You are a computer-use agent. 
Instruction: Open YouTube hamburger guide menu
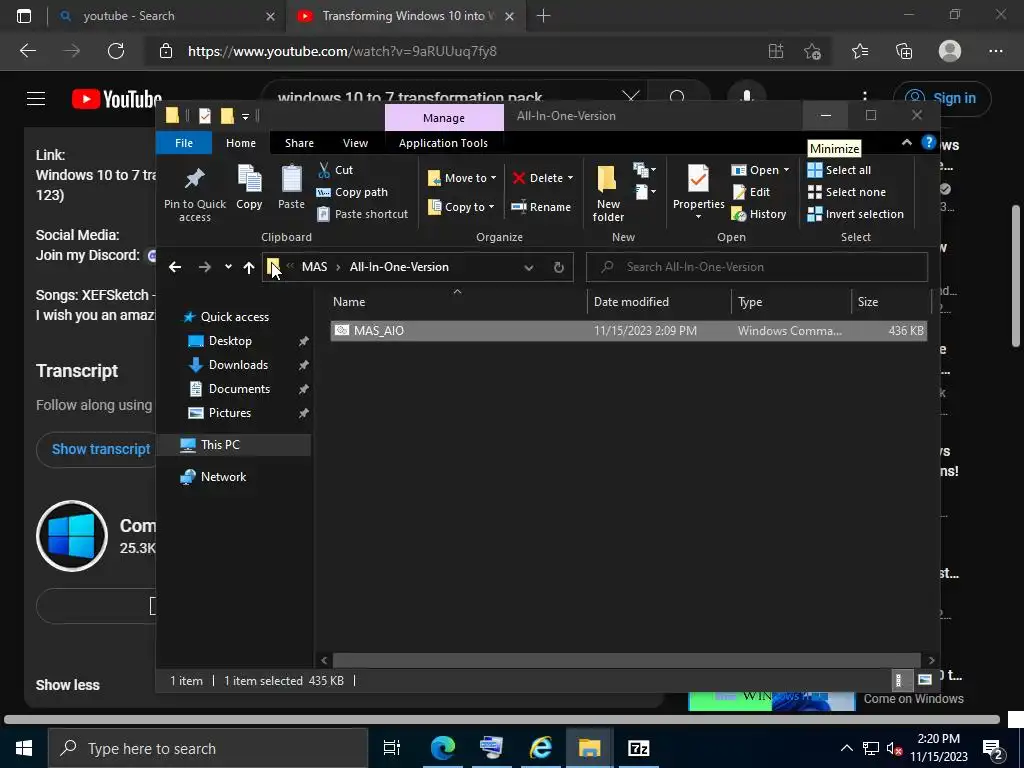pyautogui.click(x=36, y=99)
